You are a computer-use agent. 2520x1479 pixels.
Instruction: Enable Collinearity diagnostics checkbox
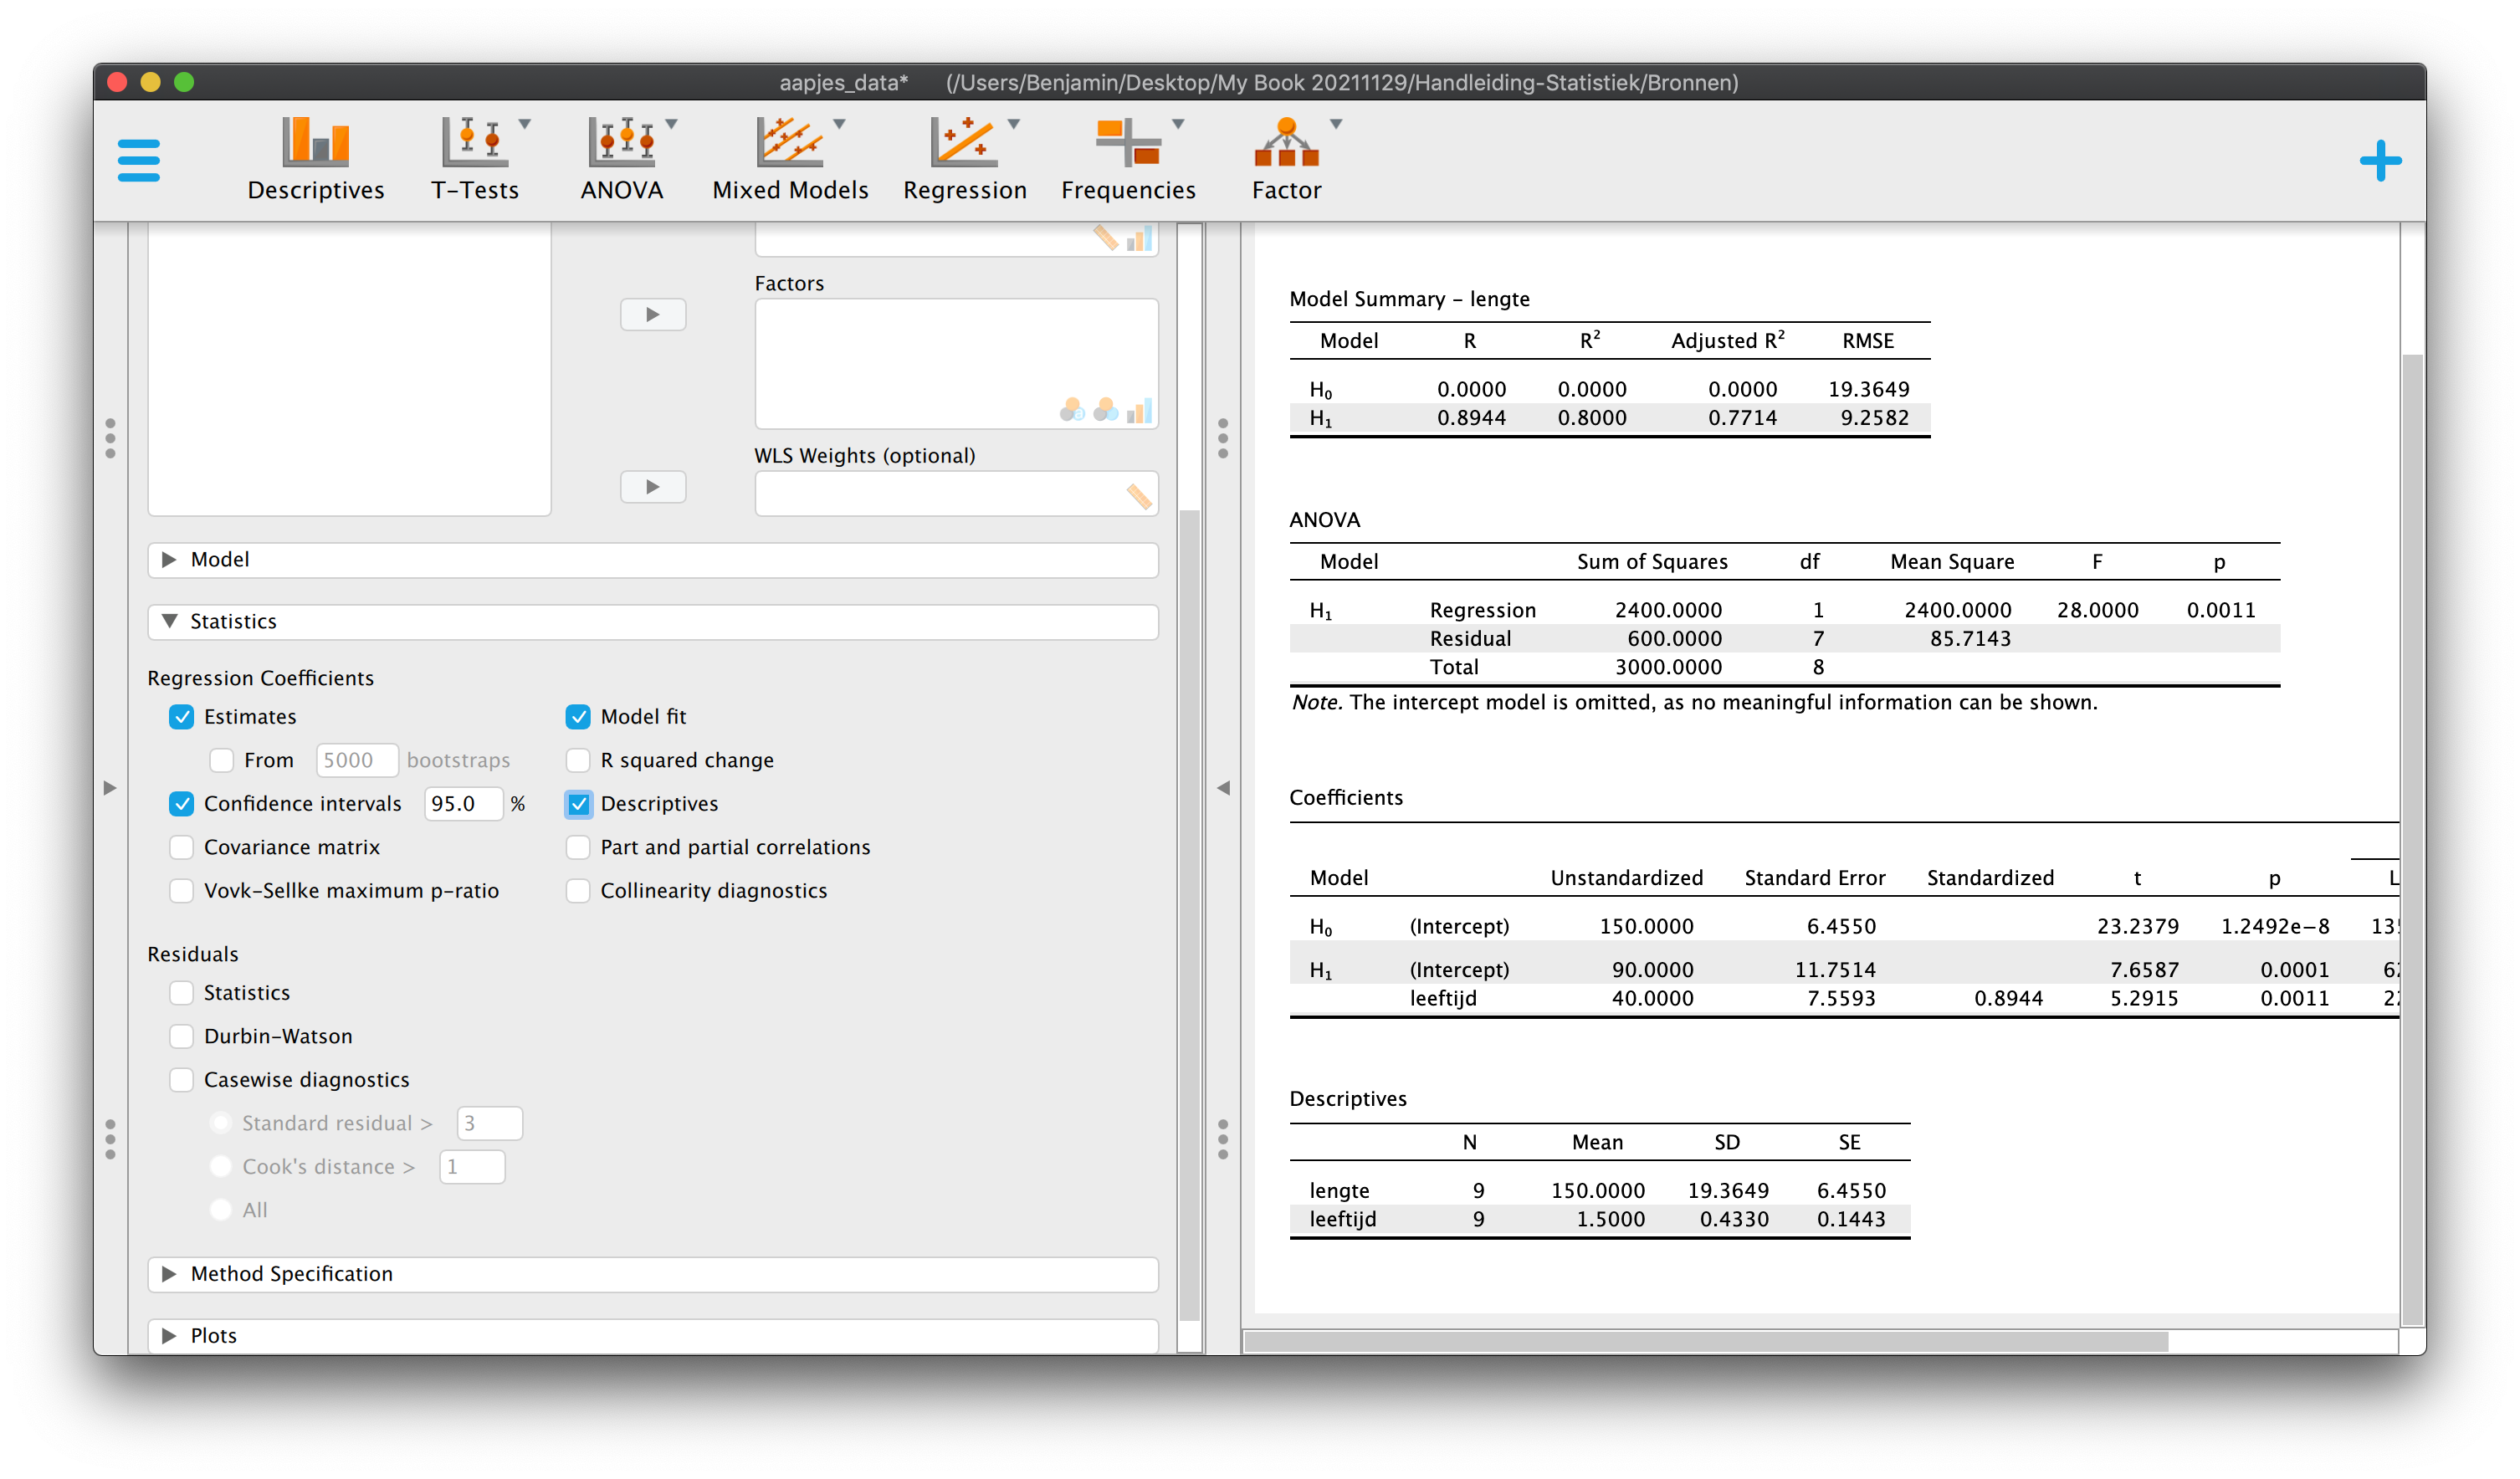[x=578, y=891]
